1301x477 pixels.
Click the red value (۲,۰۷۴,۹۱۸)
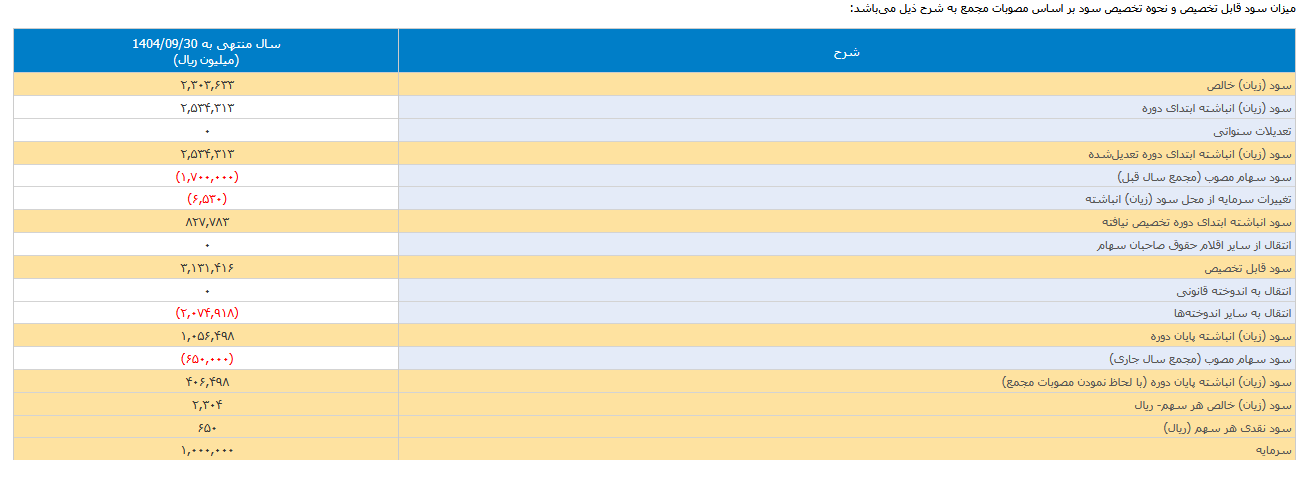click(x=207, y=314)
